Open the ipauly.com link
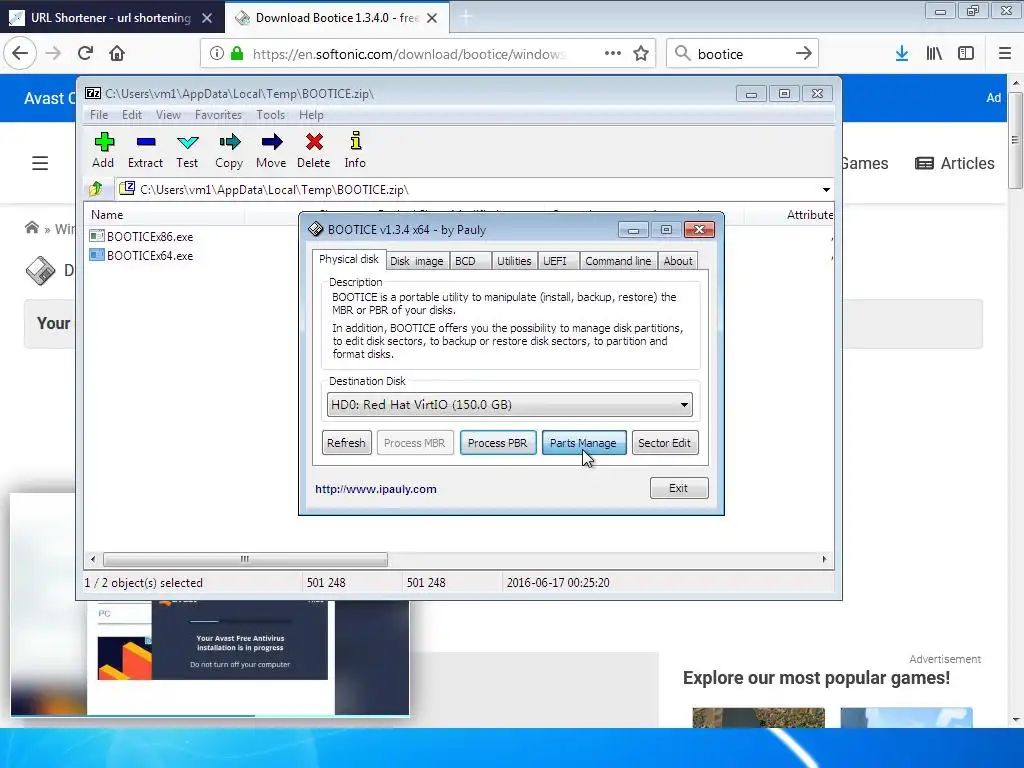The width and height of the screenshot is (1024, 768). (x=376, y=489)
